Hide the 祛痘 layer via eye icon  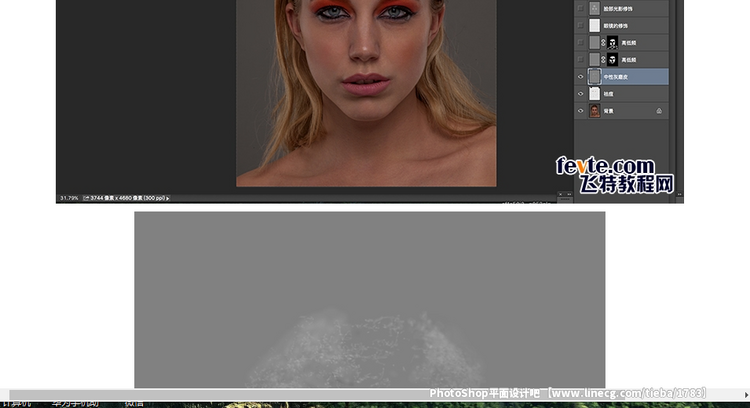581,94
